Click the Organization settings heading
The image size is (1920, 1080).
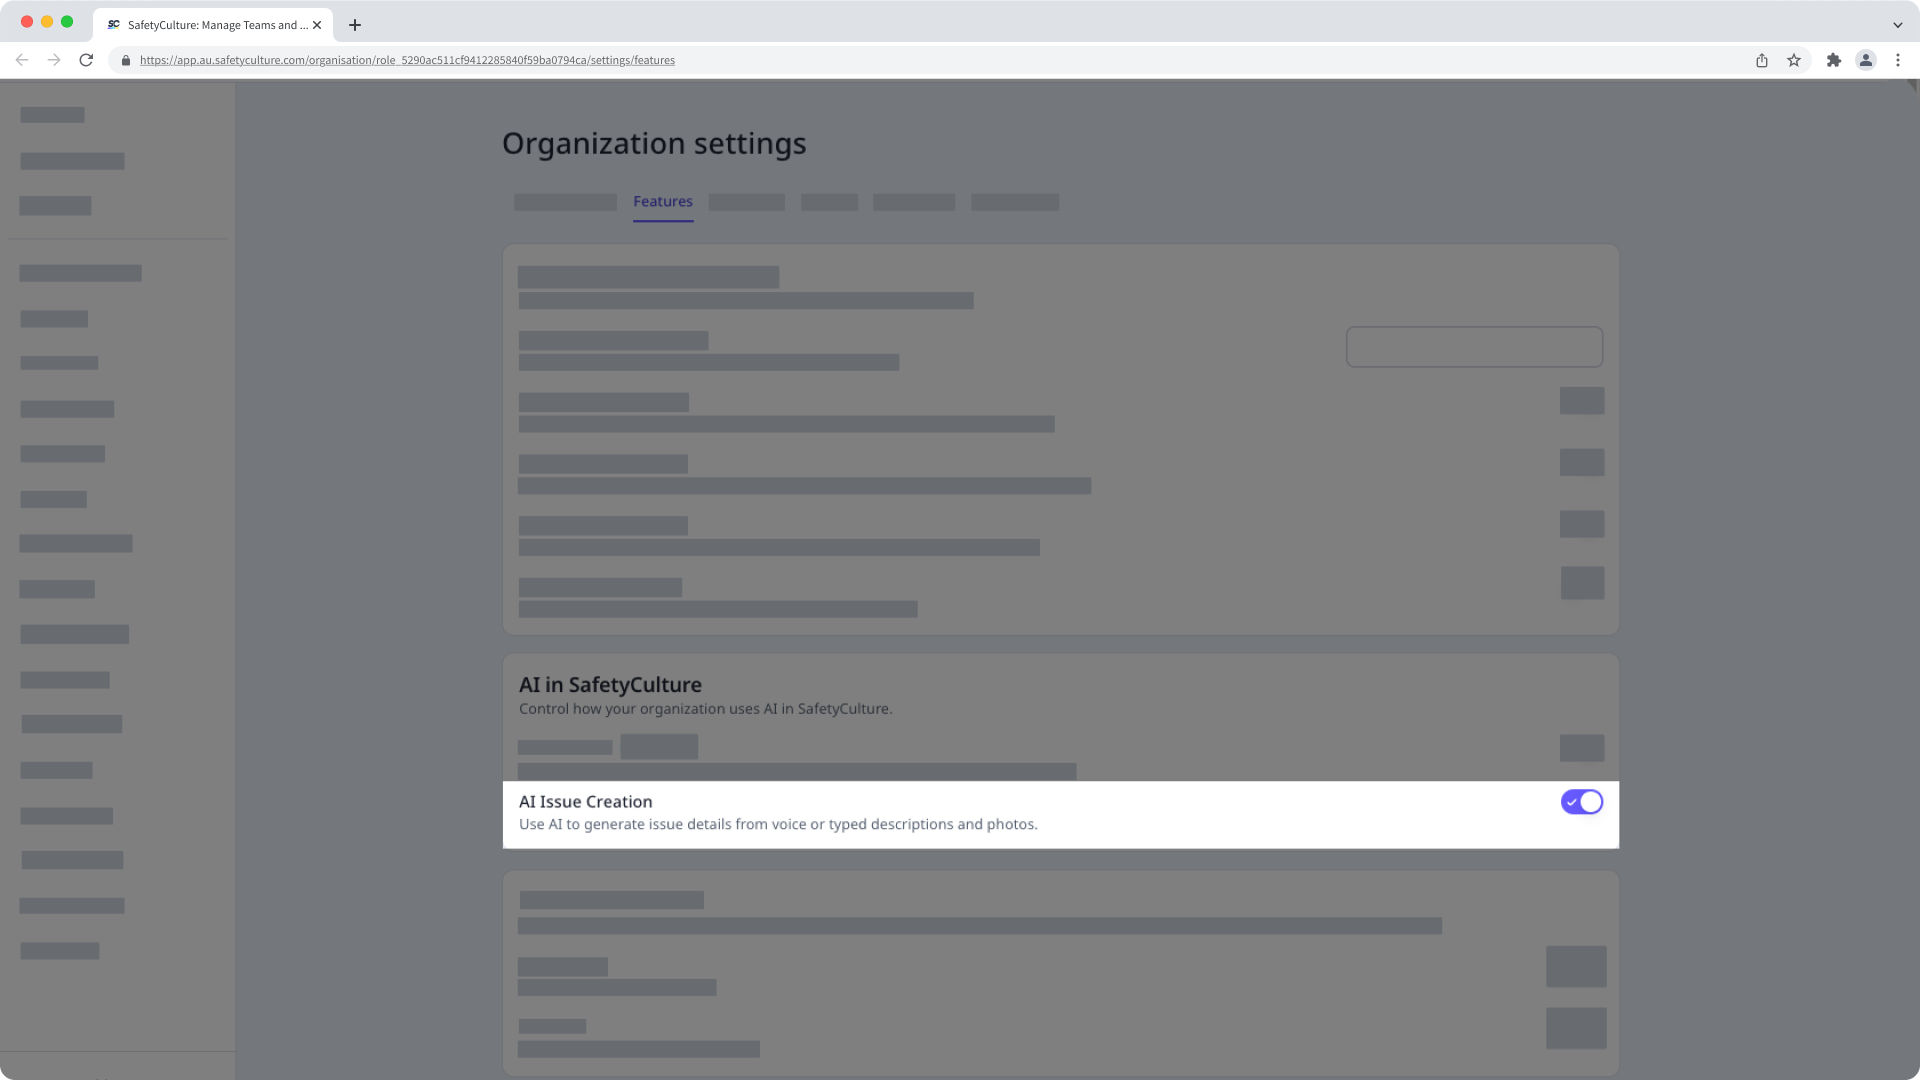click(654, 144)
